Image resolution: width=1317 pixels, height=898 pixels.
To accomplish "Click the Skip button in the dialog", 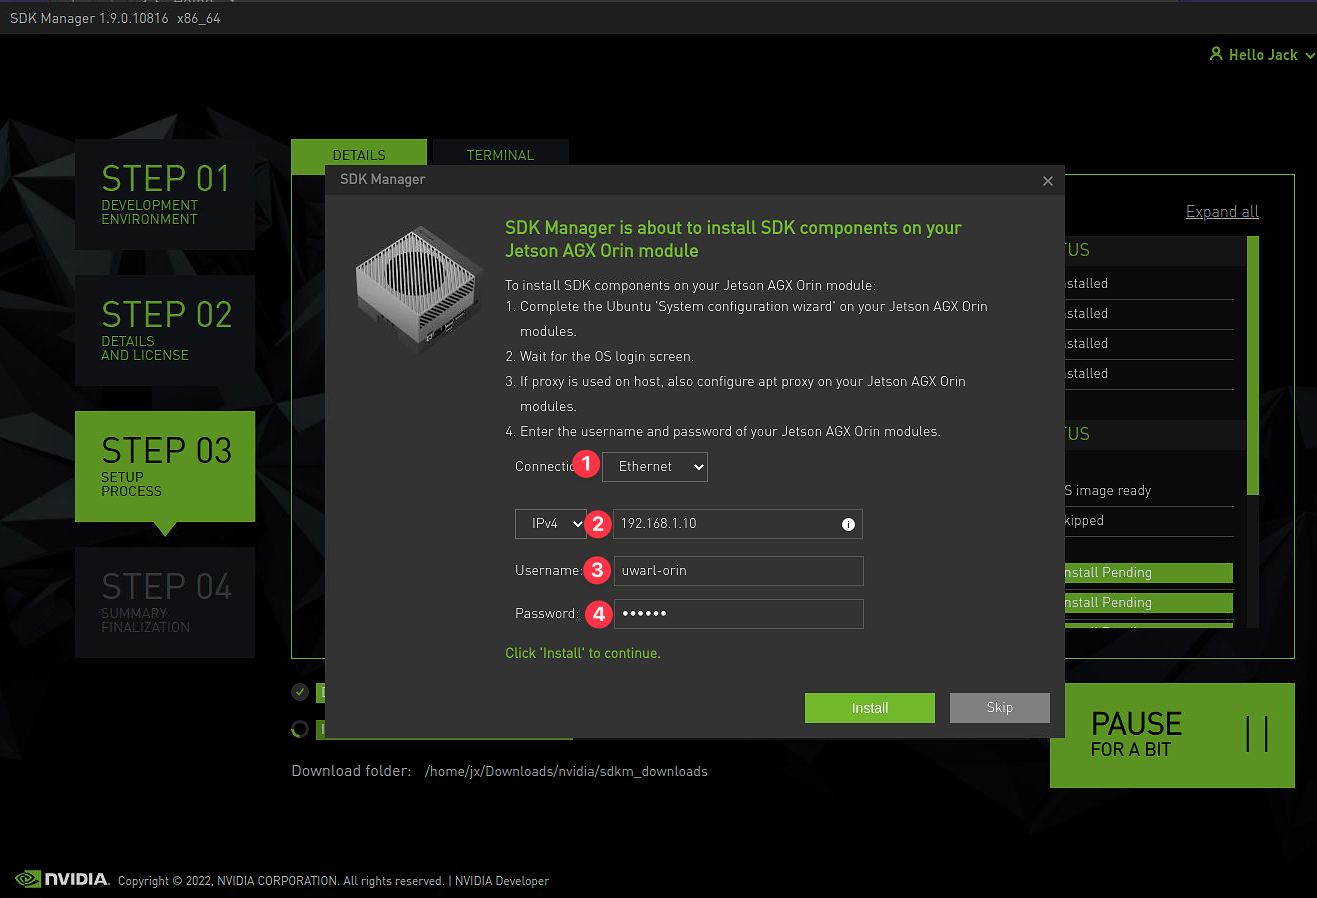I will pos(999,707).
